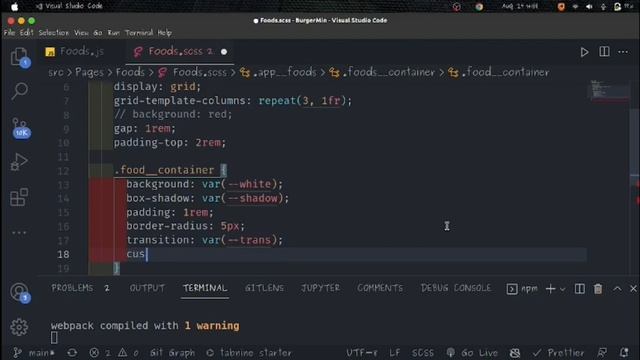This screenshot has height=360, width=640.
Task: Split the terminal panel
Action: (x=579, y=289)
